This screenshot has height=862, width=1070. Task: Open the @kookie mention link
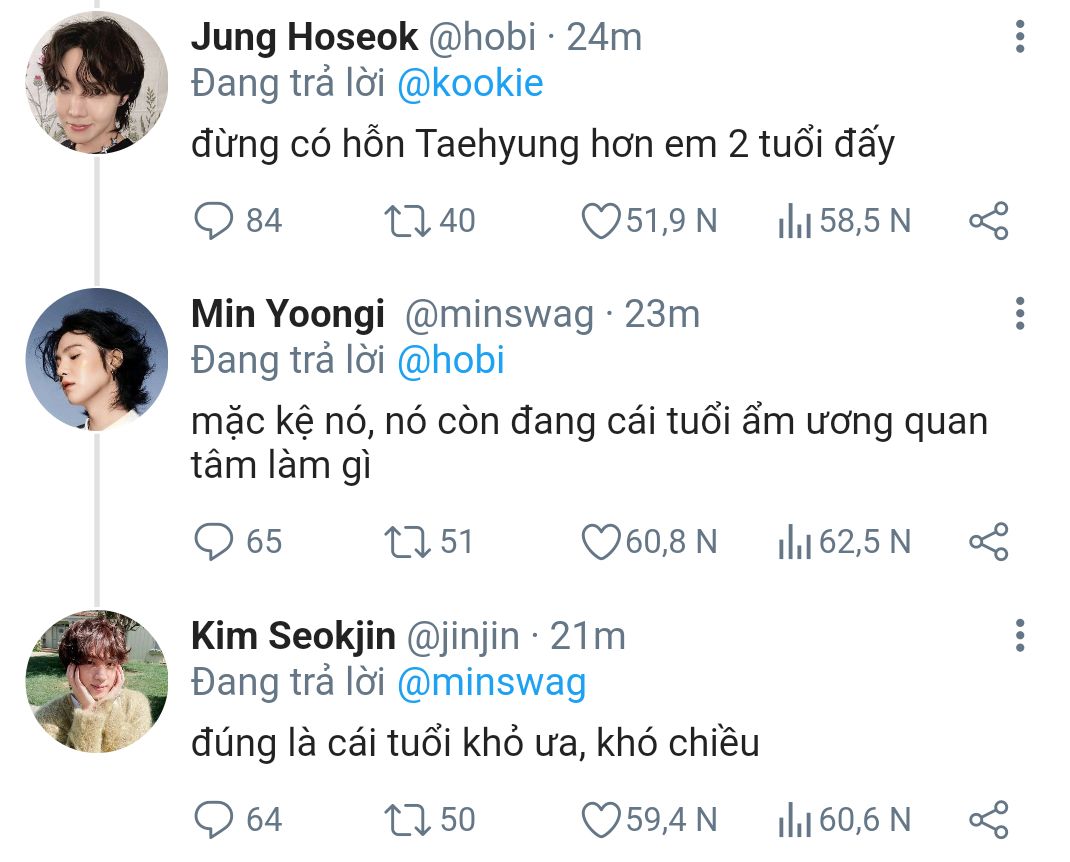[x=470, y=83]
